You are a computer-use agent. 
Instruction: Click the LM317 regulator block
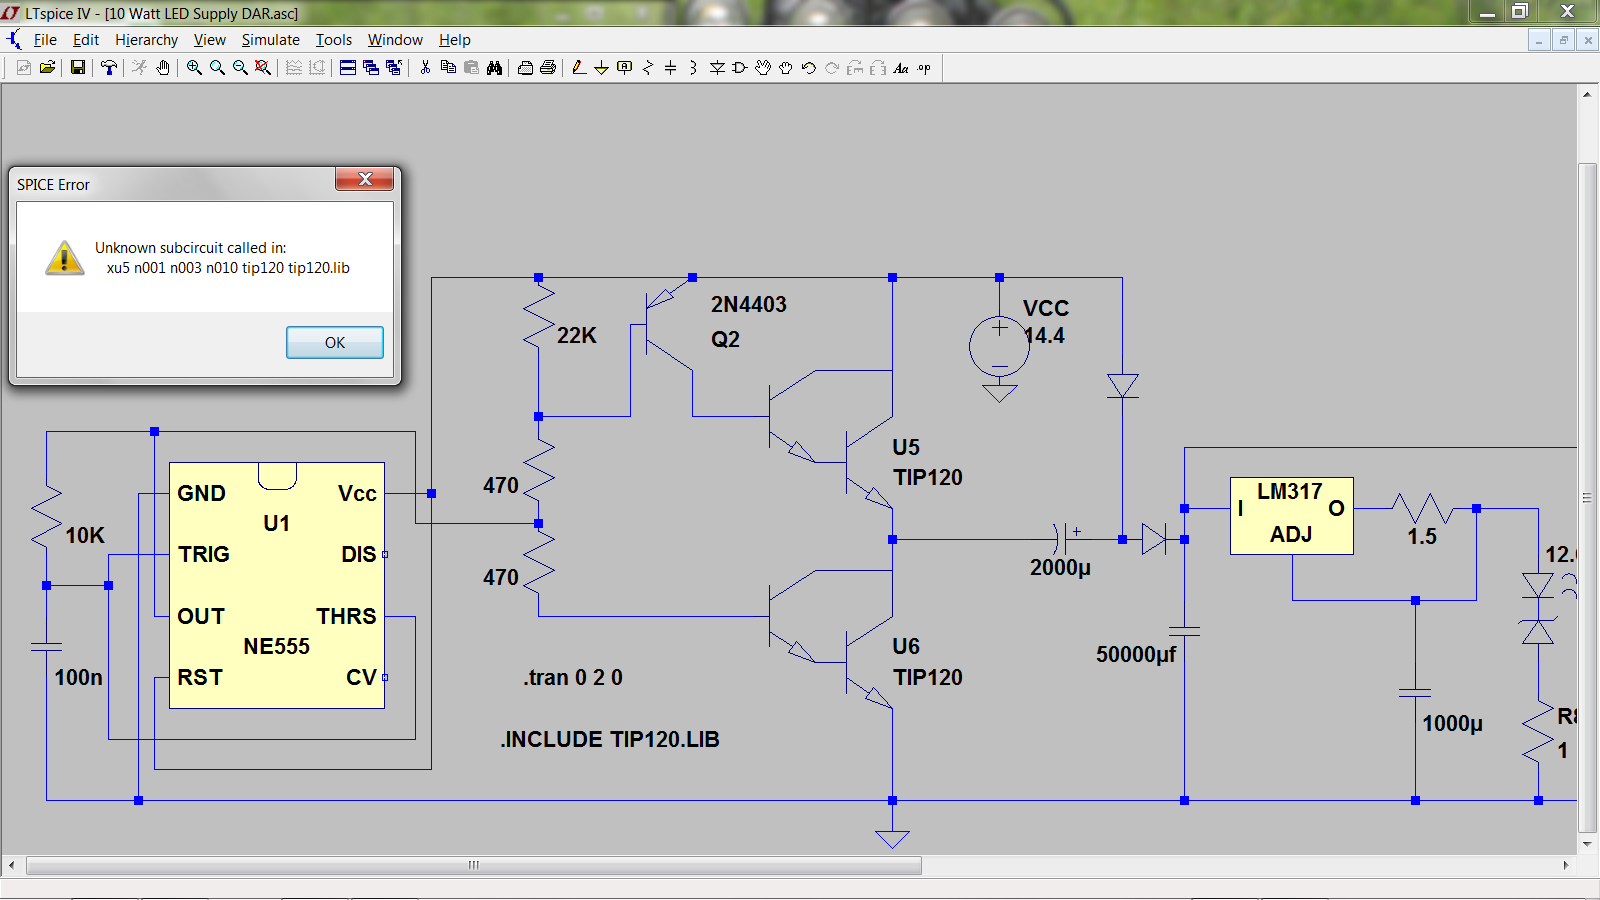tap(1291, 516)
